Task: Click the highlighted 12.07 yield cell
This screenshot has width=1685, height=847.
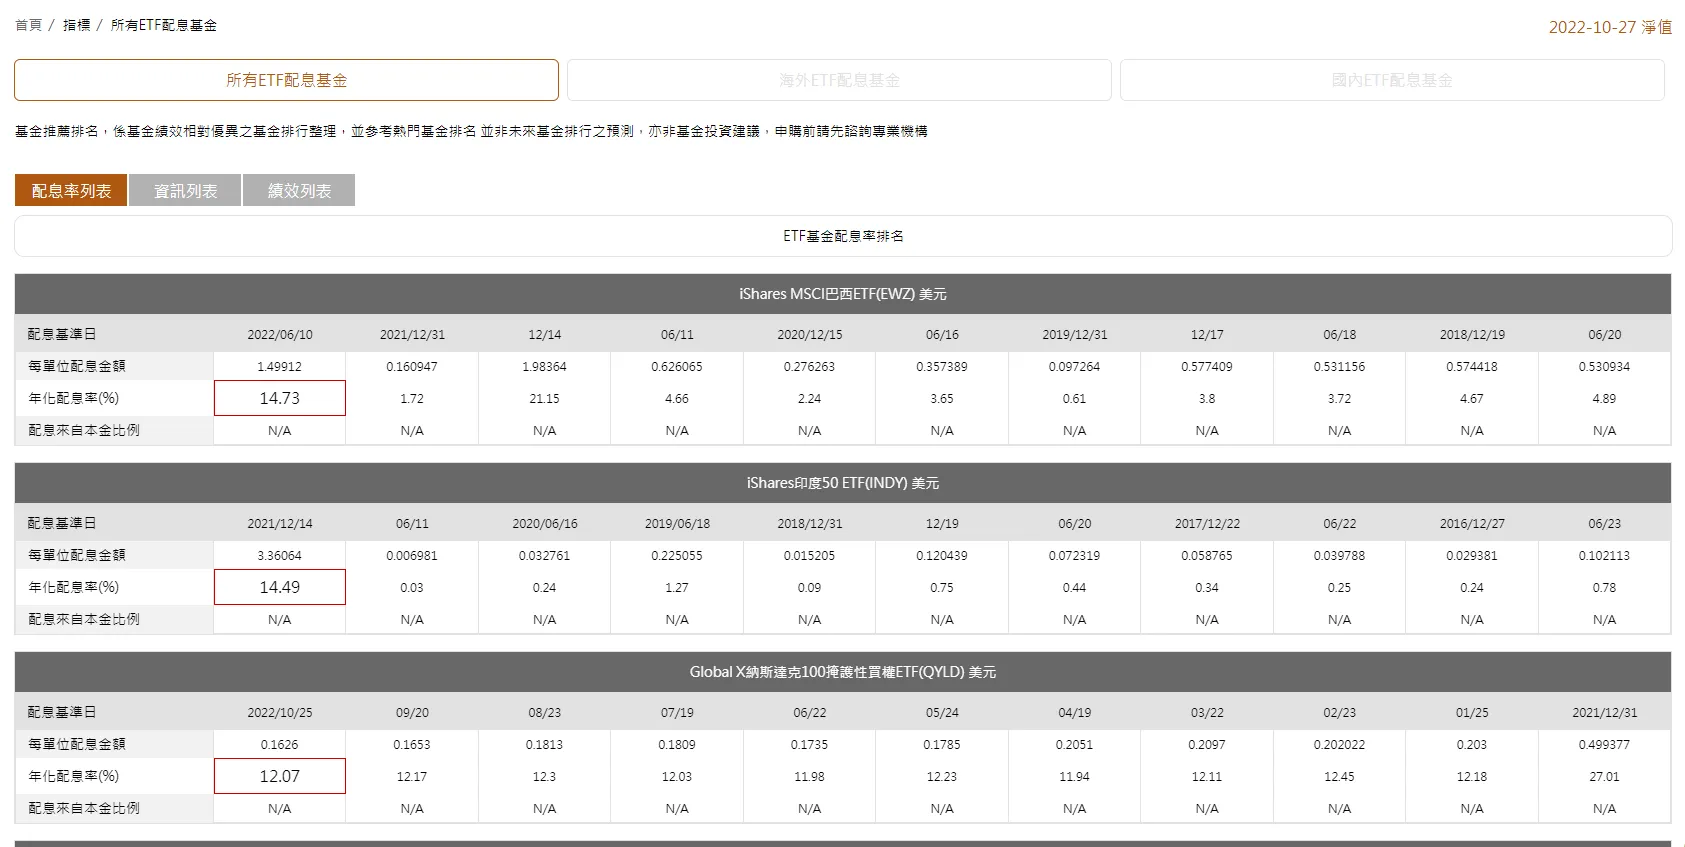Action: (x=280, y=776)
